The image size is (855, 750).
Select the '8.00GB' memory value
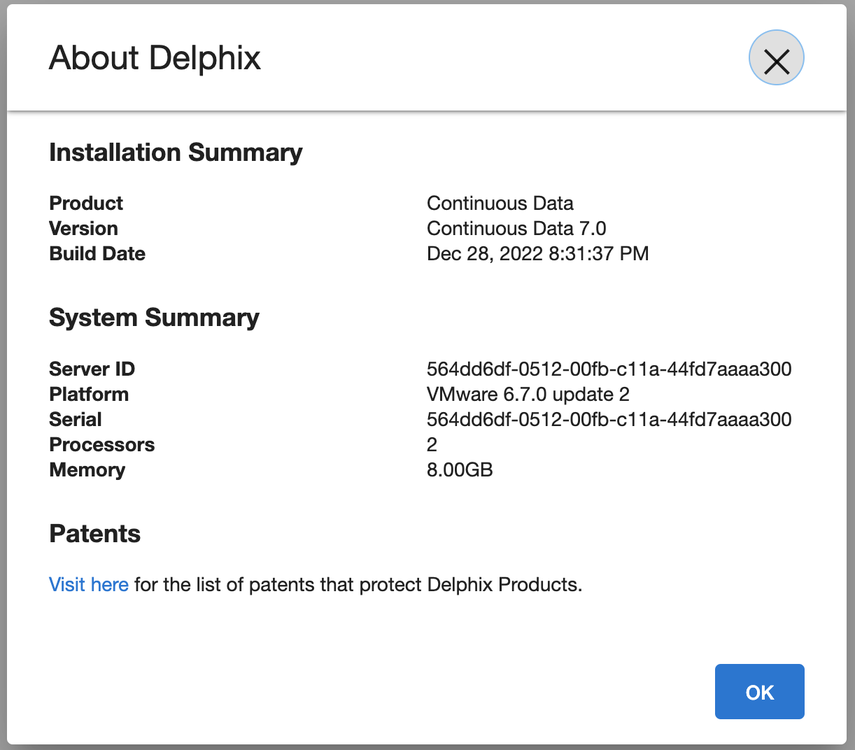(460, 469)
